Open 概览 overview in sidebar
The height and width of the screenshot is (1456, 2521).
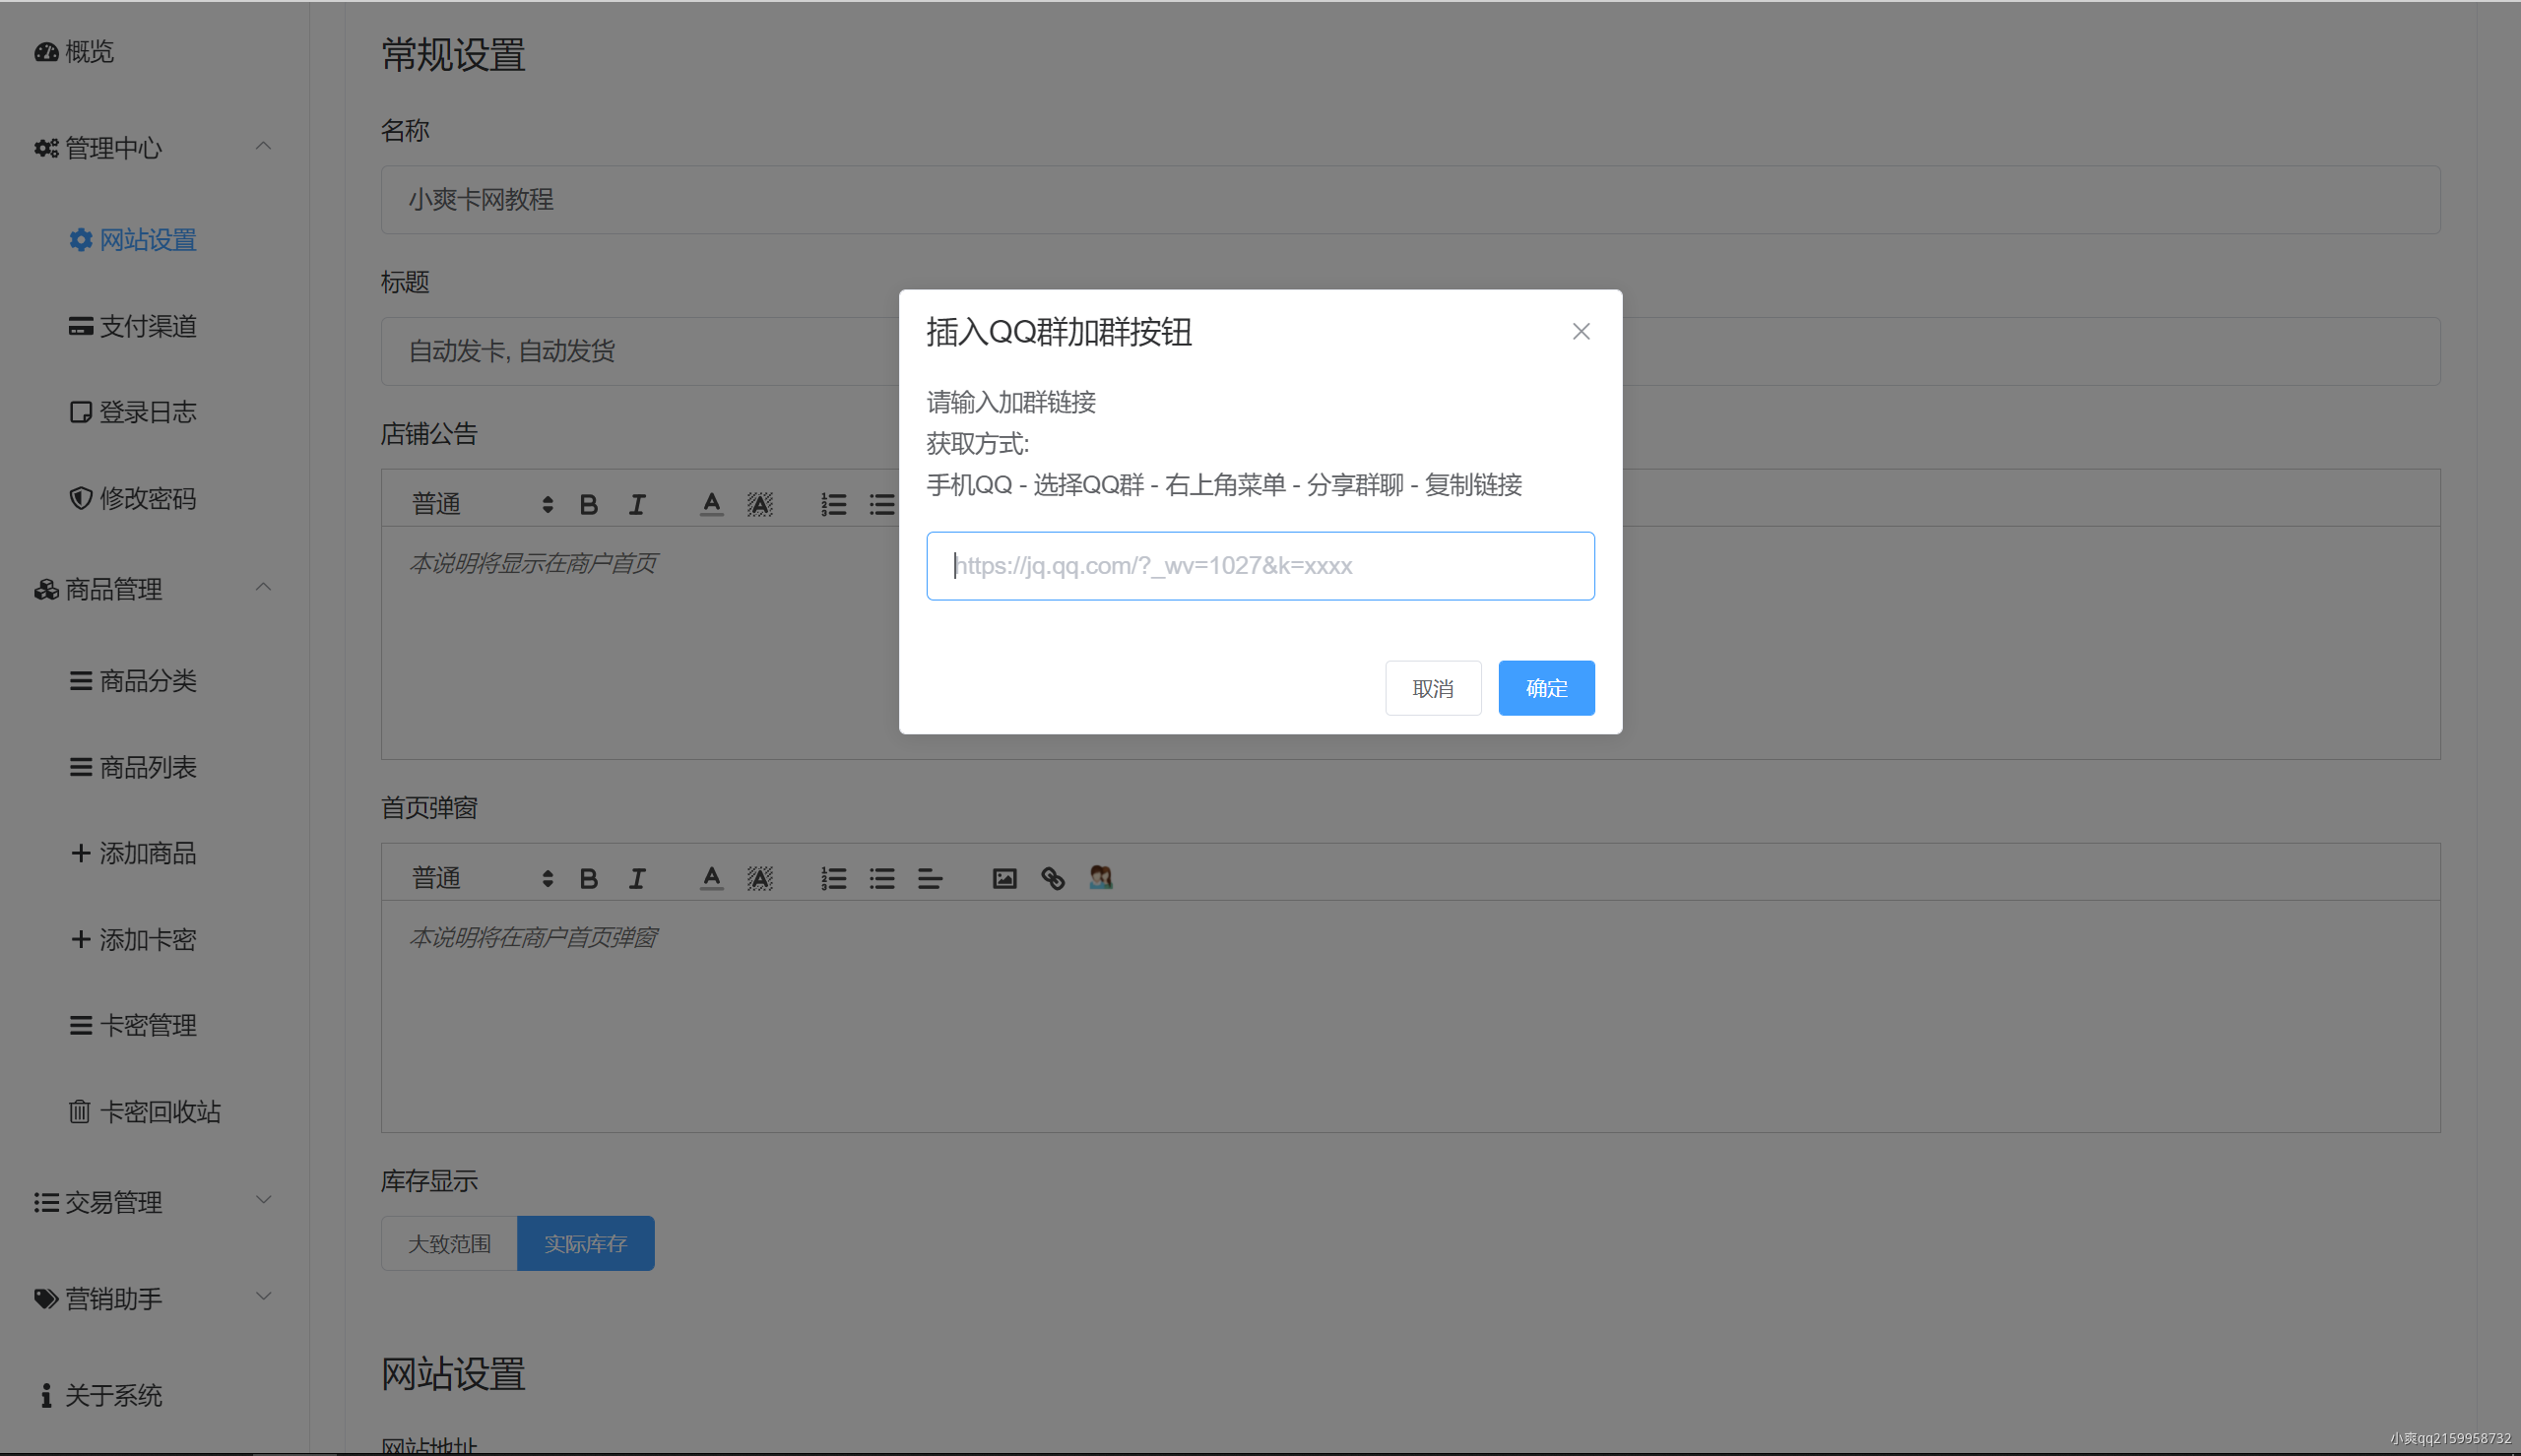pos(75,52)
